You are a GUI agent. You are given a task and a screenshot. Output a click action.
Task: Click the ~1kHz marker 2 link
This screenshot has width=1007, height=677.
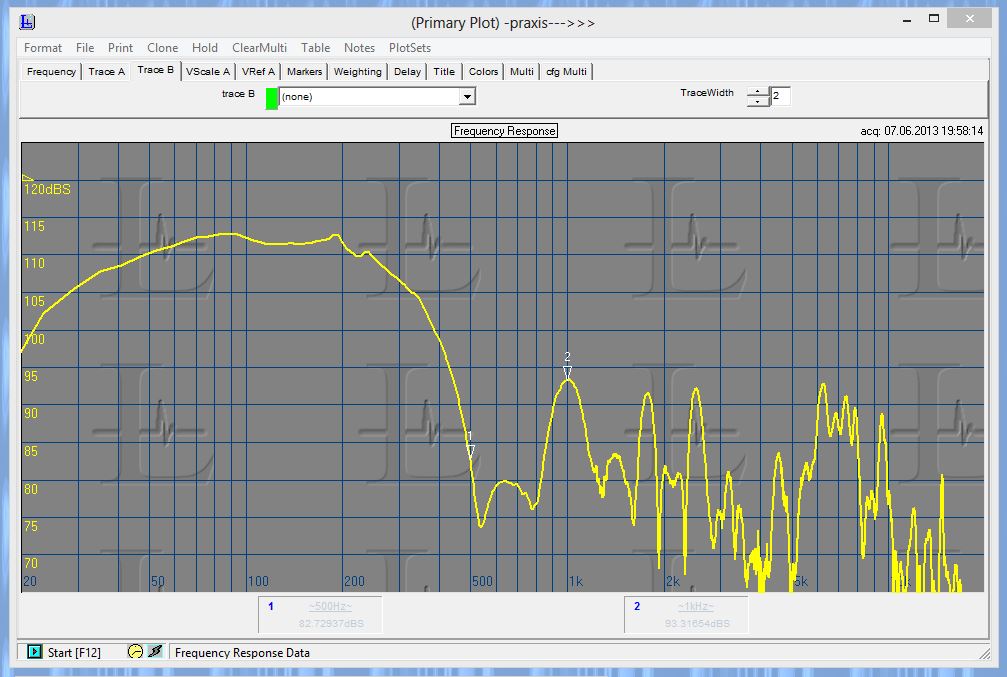tap(696, 606)
